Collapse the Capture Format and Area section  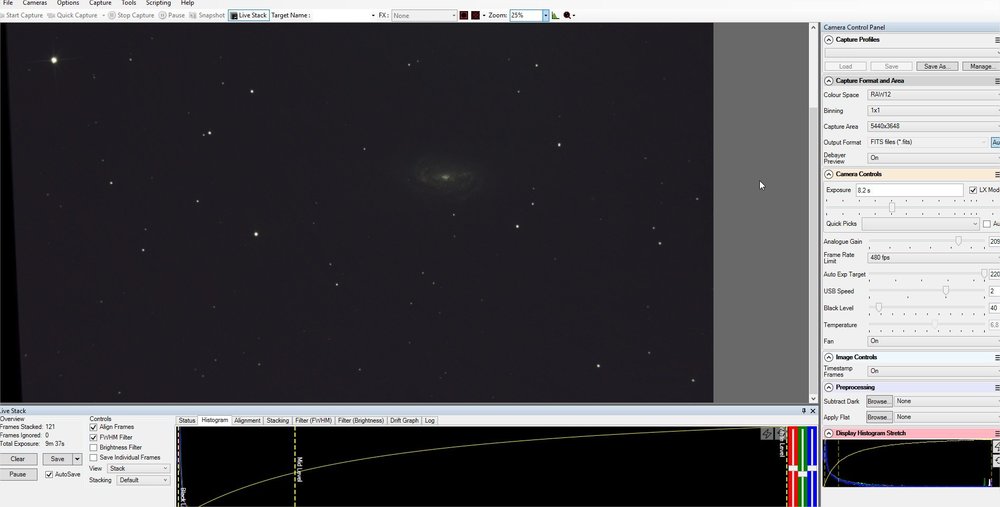(x=828, y=81)
